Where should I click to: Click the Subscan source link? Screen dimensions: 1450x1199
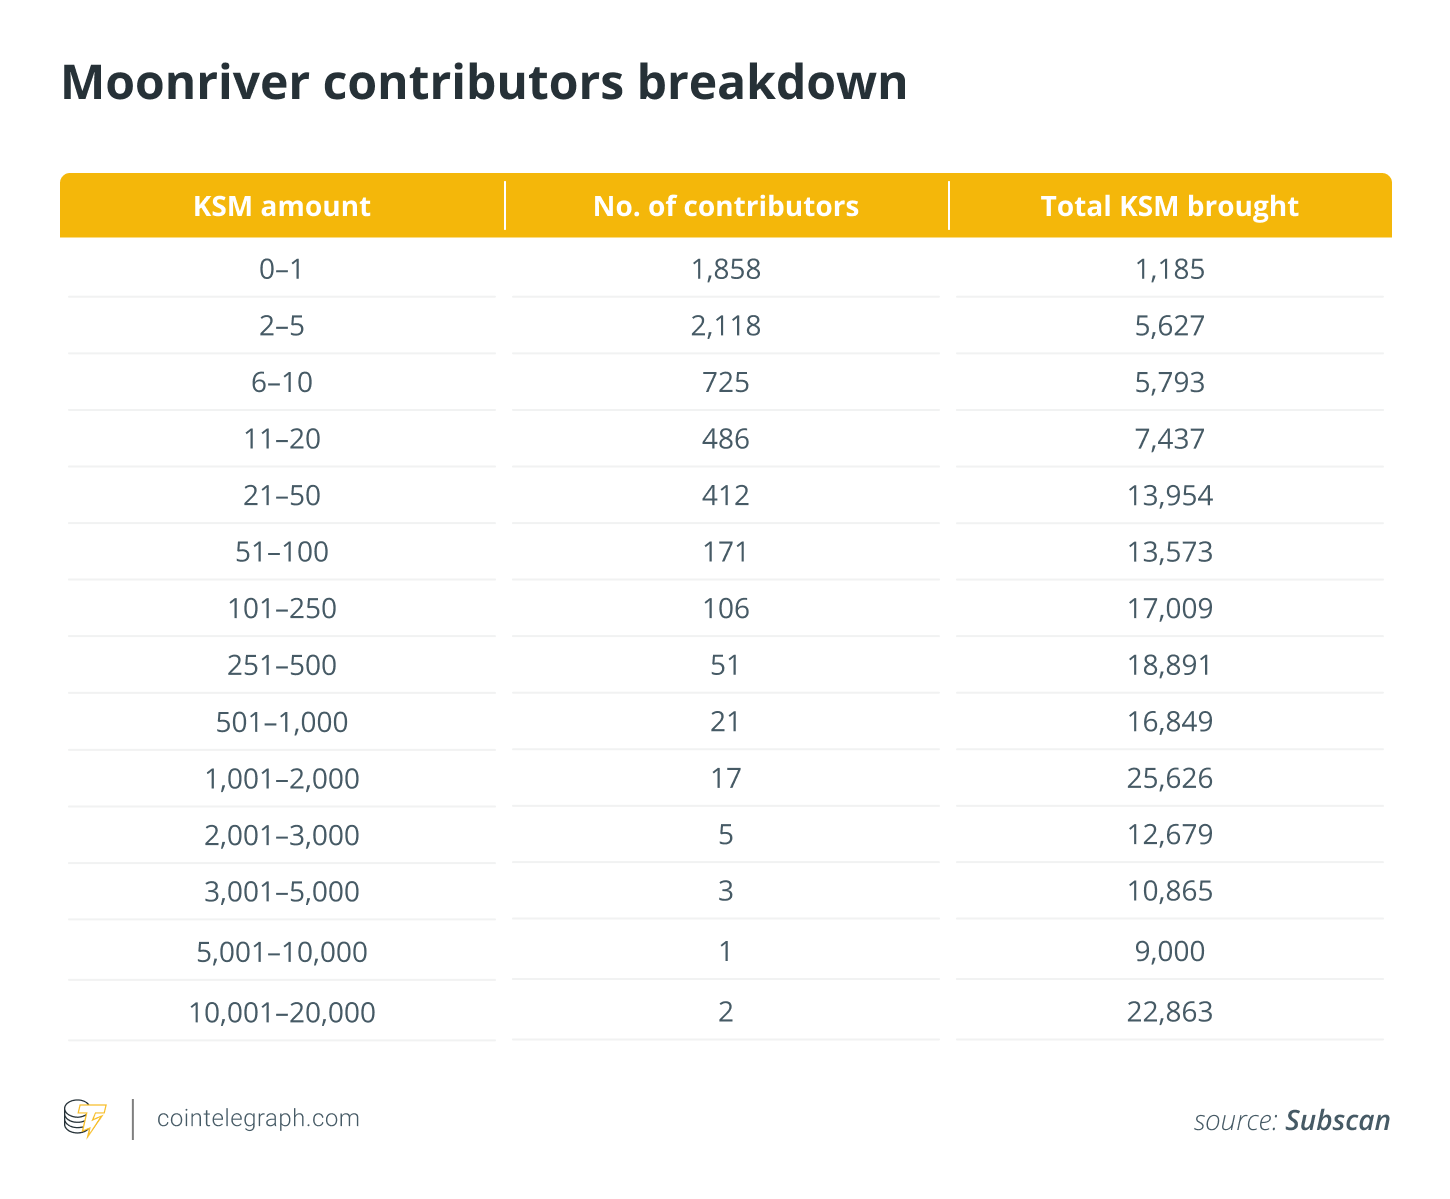click(1337, 1120)
